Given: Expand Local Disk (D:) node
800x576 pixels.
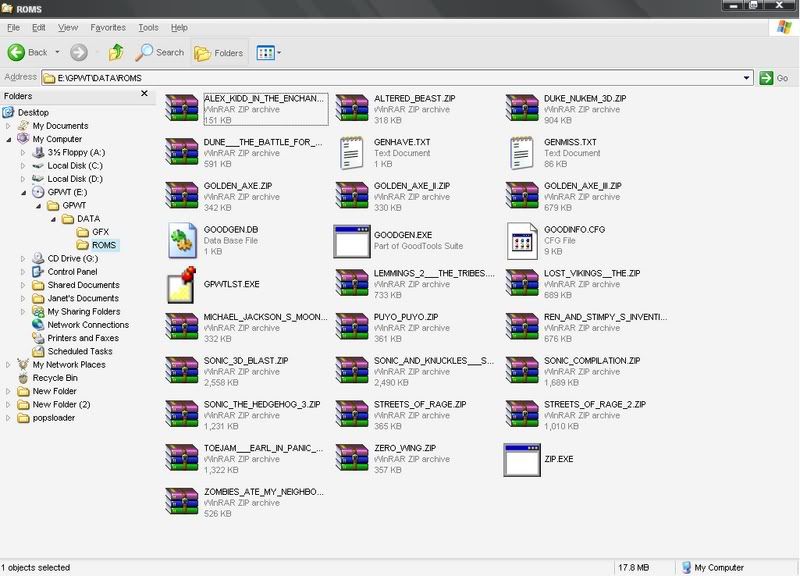Looking at the screenshot, I should pyautogui.click(x=23, y=179).
